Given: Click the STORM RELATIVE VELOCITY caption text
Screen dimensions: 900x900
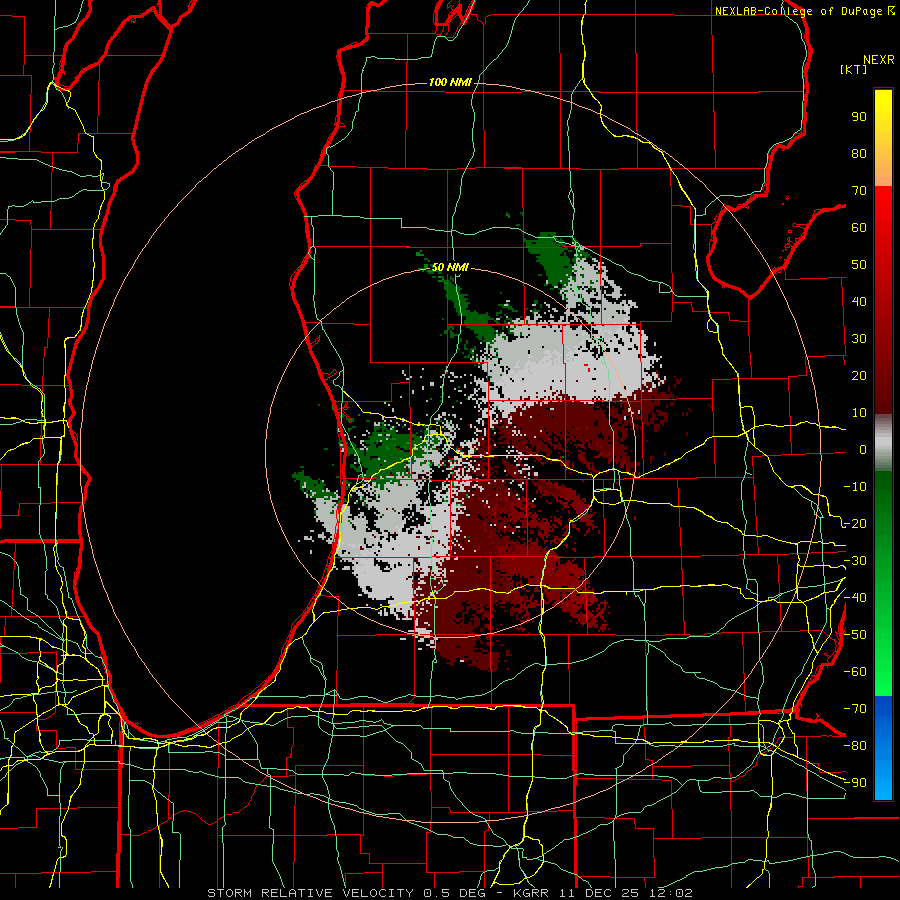Looking at the screenshot, I should (x=310, y=893).
